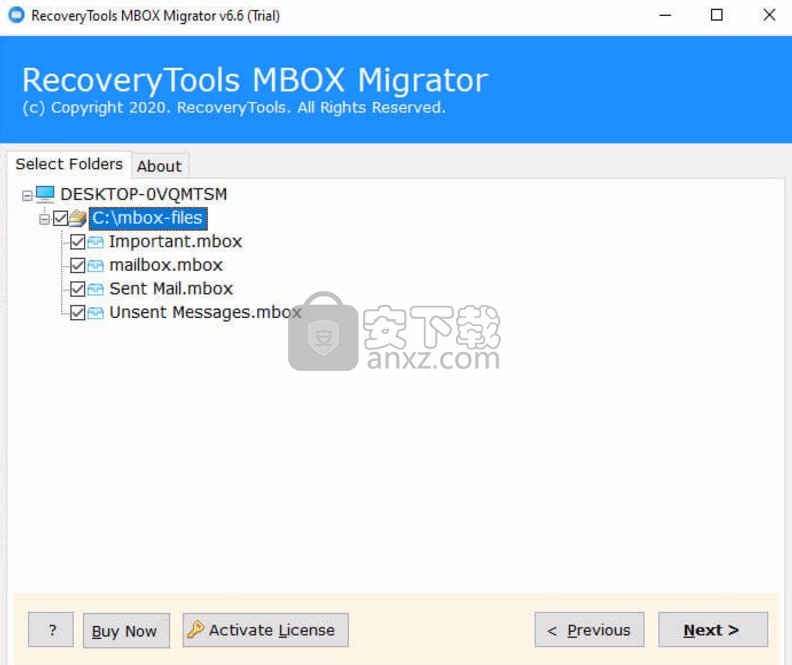Click the mailbox icon of Important.mbox
This screenshot has width=792, height=665.
click(x=95, y=242)
